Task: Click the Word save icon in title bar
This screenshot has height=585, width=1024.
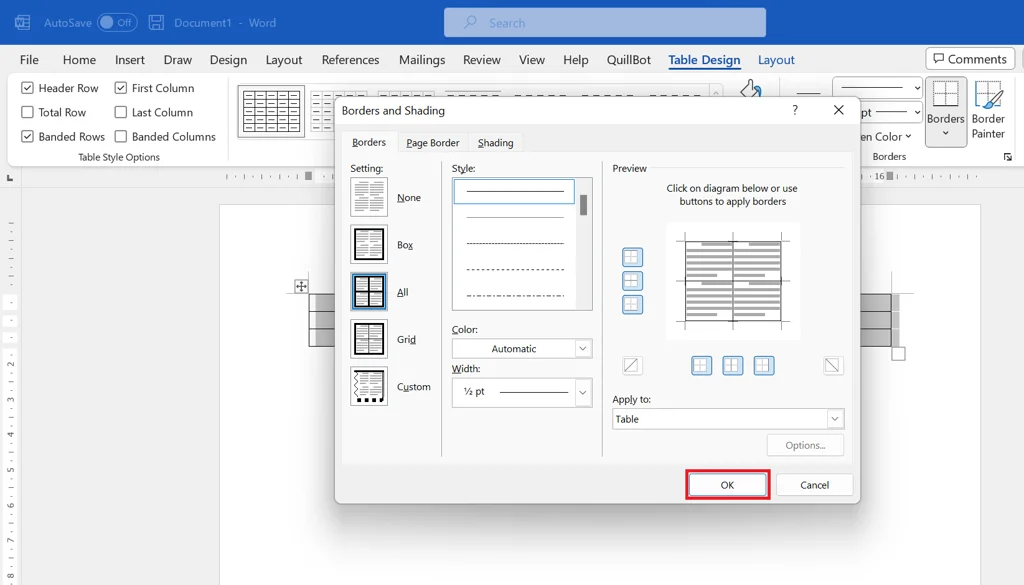Action: [156, 23]
